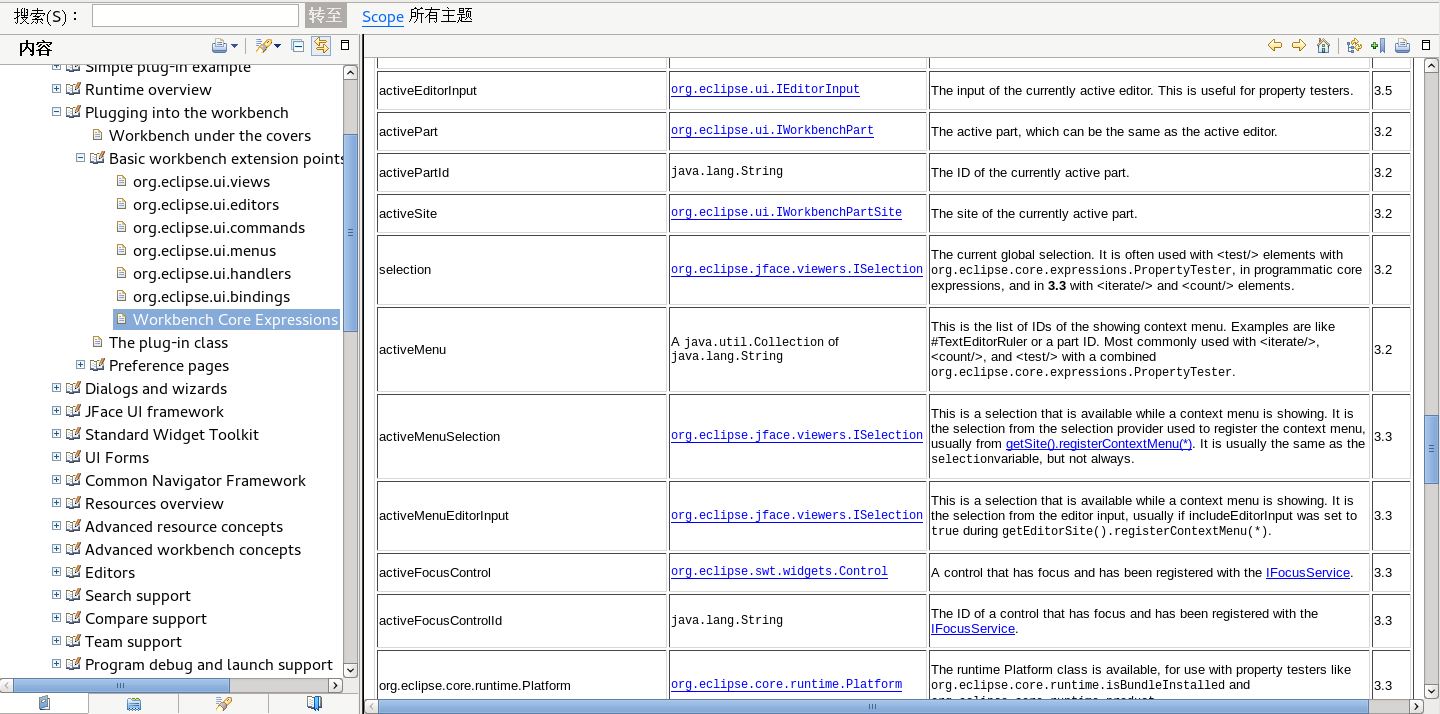Open org.eclipse.ui.commands topic
Image resolution: width=1440 pixels, height=714 pixels.
[x=219, y=227]
